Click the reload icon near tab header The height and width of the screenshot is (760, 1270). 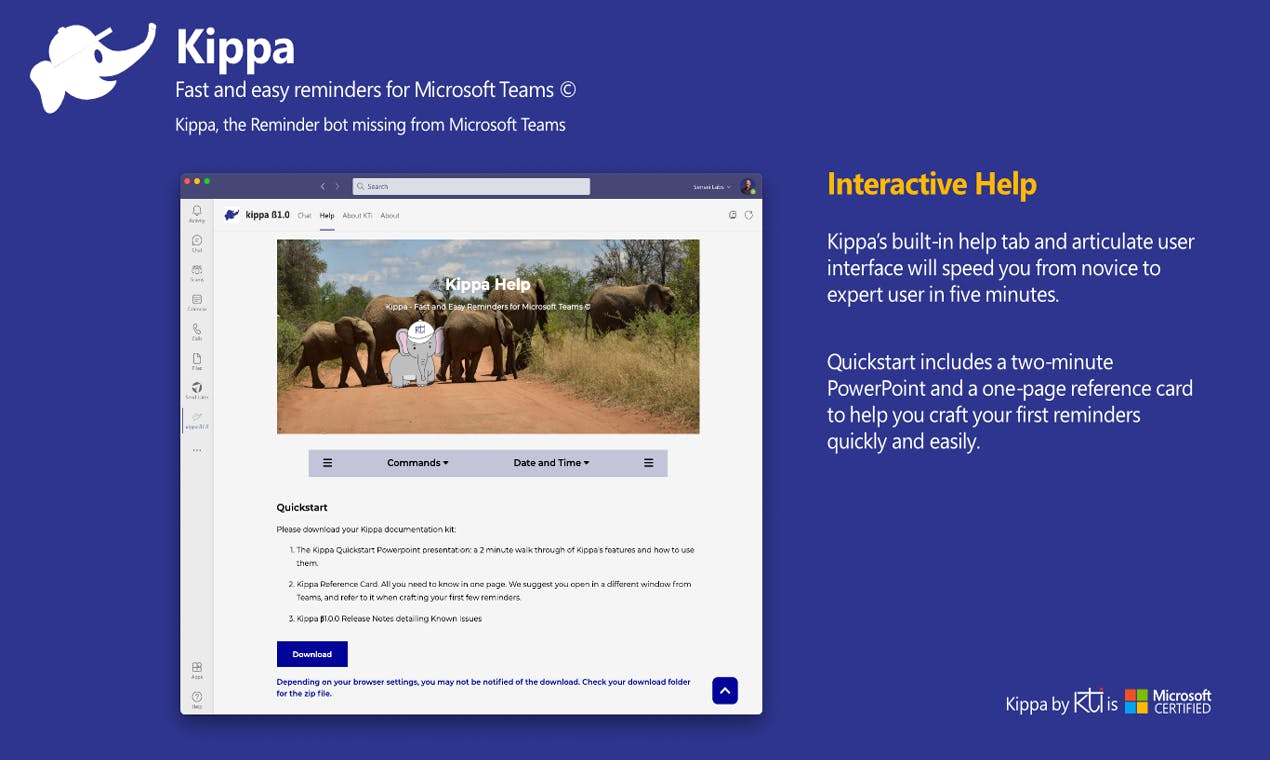click(x=748, y=215)
